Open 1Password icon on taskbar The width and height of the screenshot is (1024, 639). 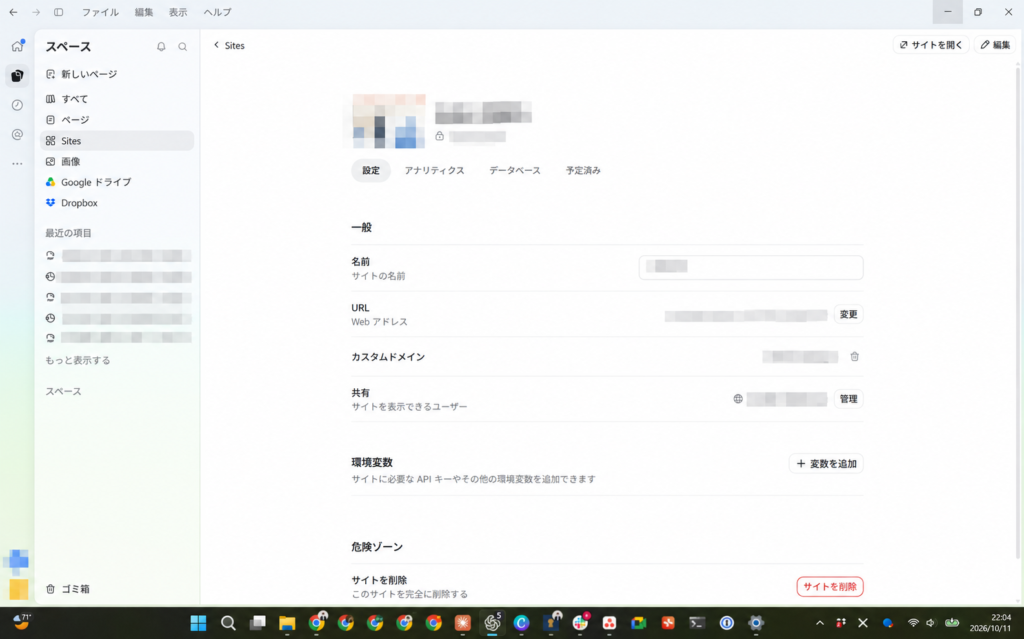click(726, 623)
